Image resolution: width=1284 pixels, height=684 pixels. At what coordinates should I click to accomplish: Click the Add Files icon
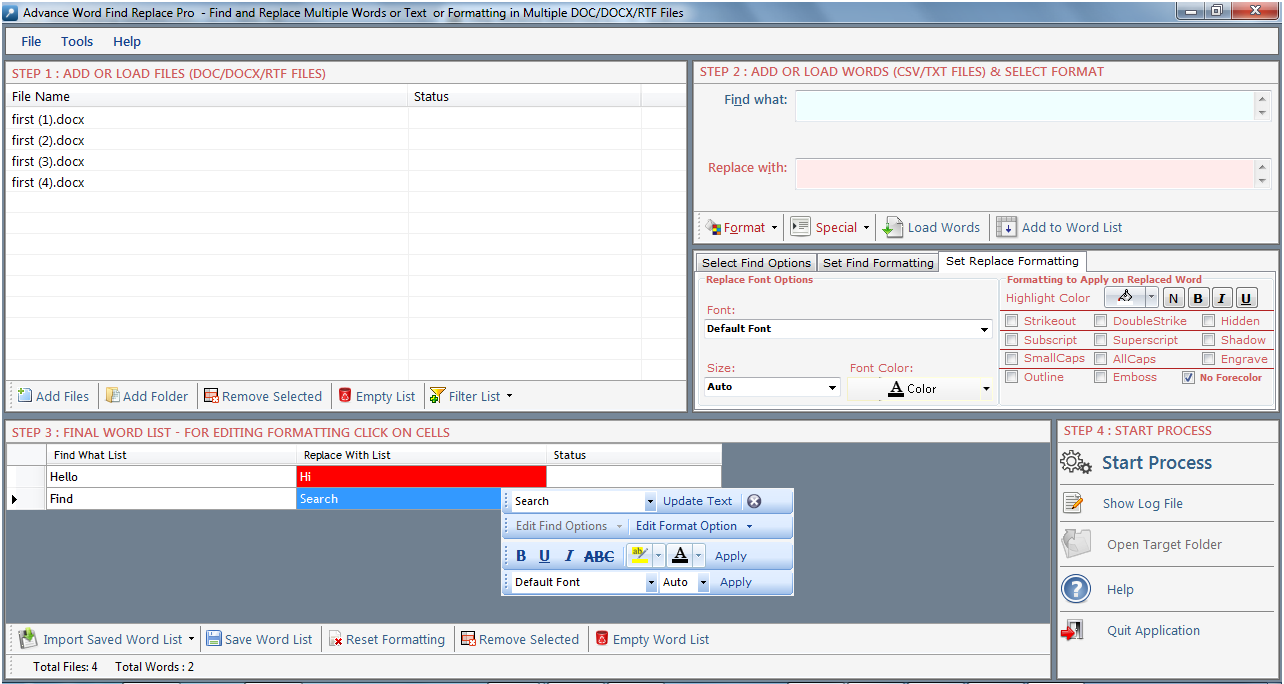(x=25, y=396)
